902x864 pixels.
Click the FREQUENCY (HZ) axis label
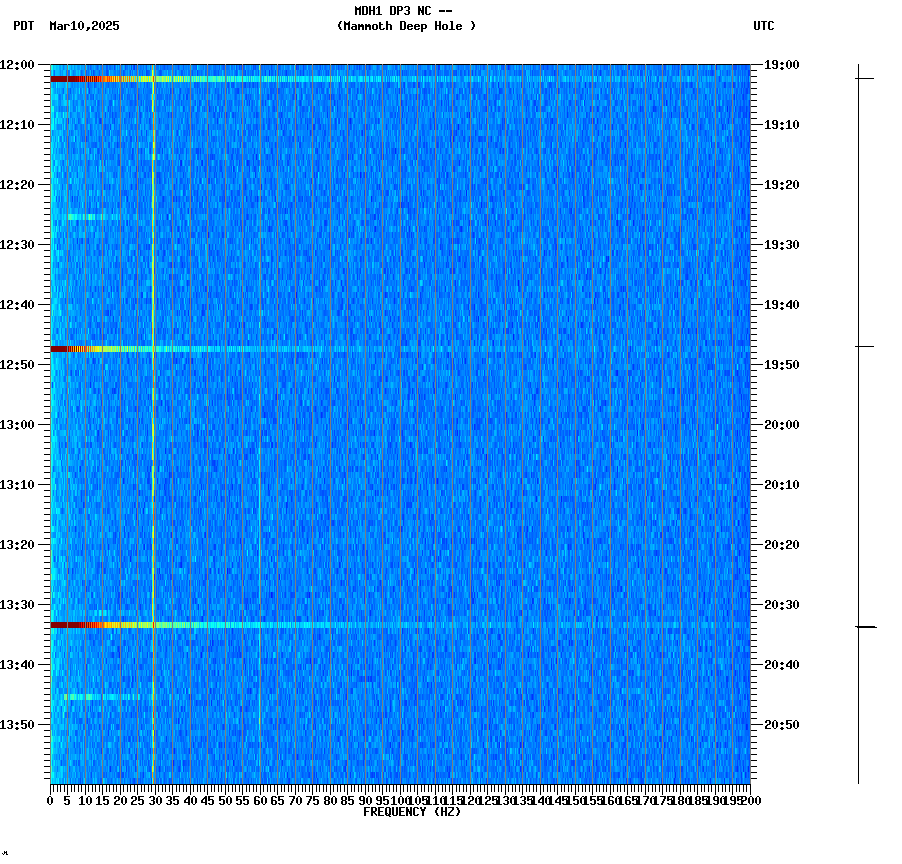coord(412,812)
